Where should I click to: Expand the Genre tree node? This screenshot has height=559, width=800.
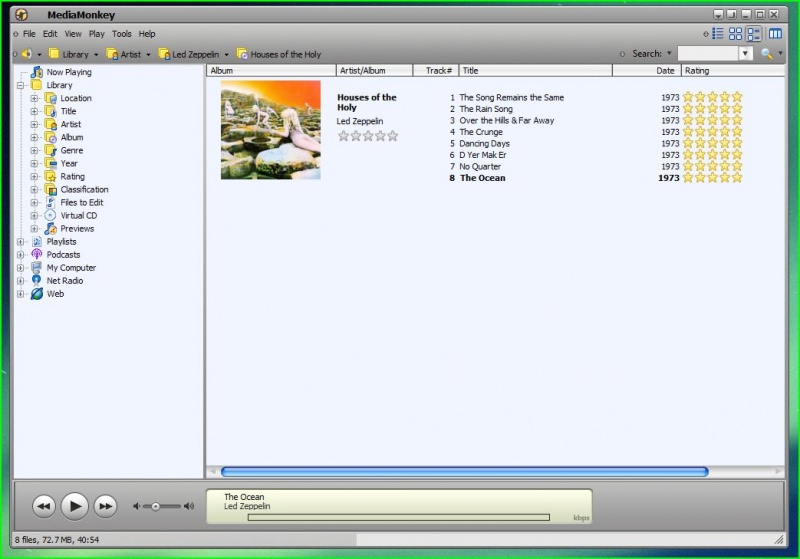tap(34, 150)
